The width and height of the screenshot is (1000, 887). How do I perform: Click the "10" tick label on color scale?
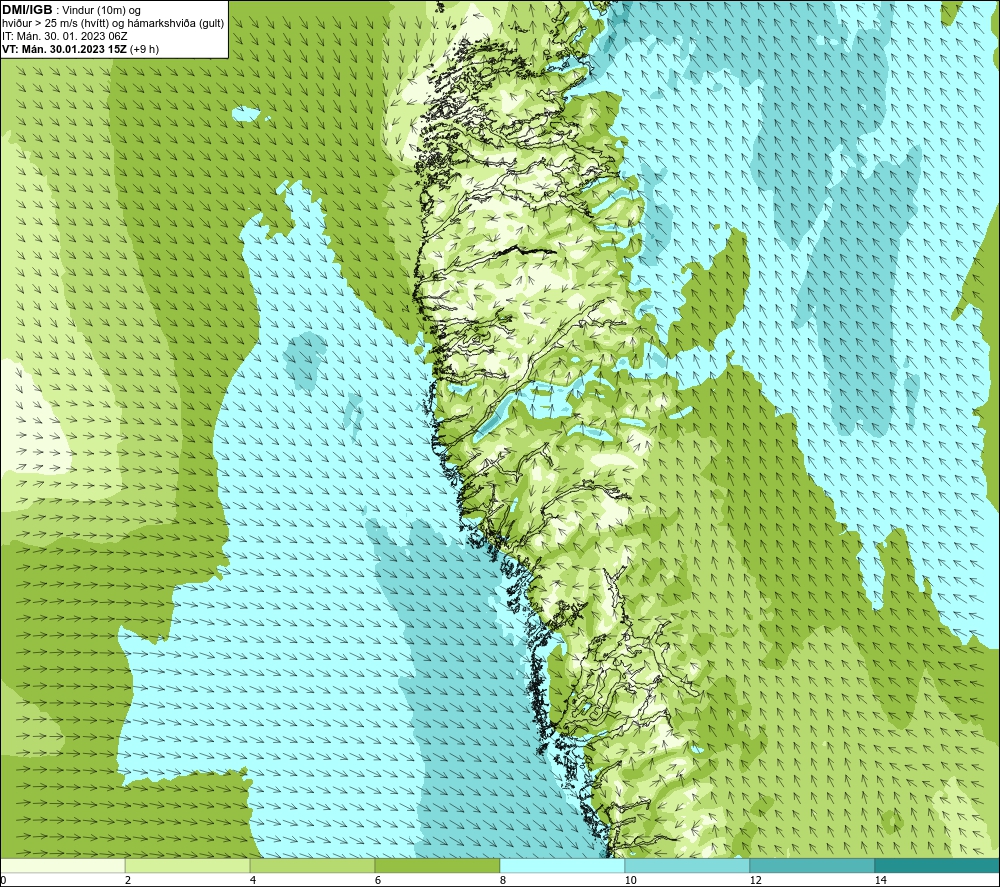click(630, 880)
